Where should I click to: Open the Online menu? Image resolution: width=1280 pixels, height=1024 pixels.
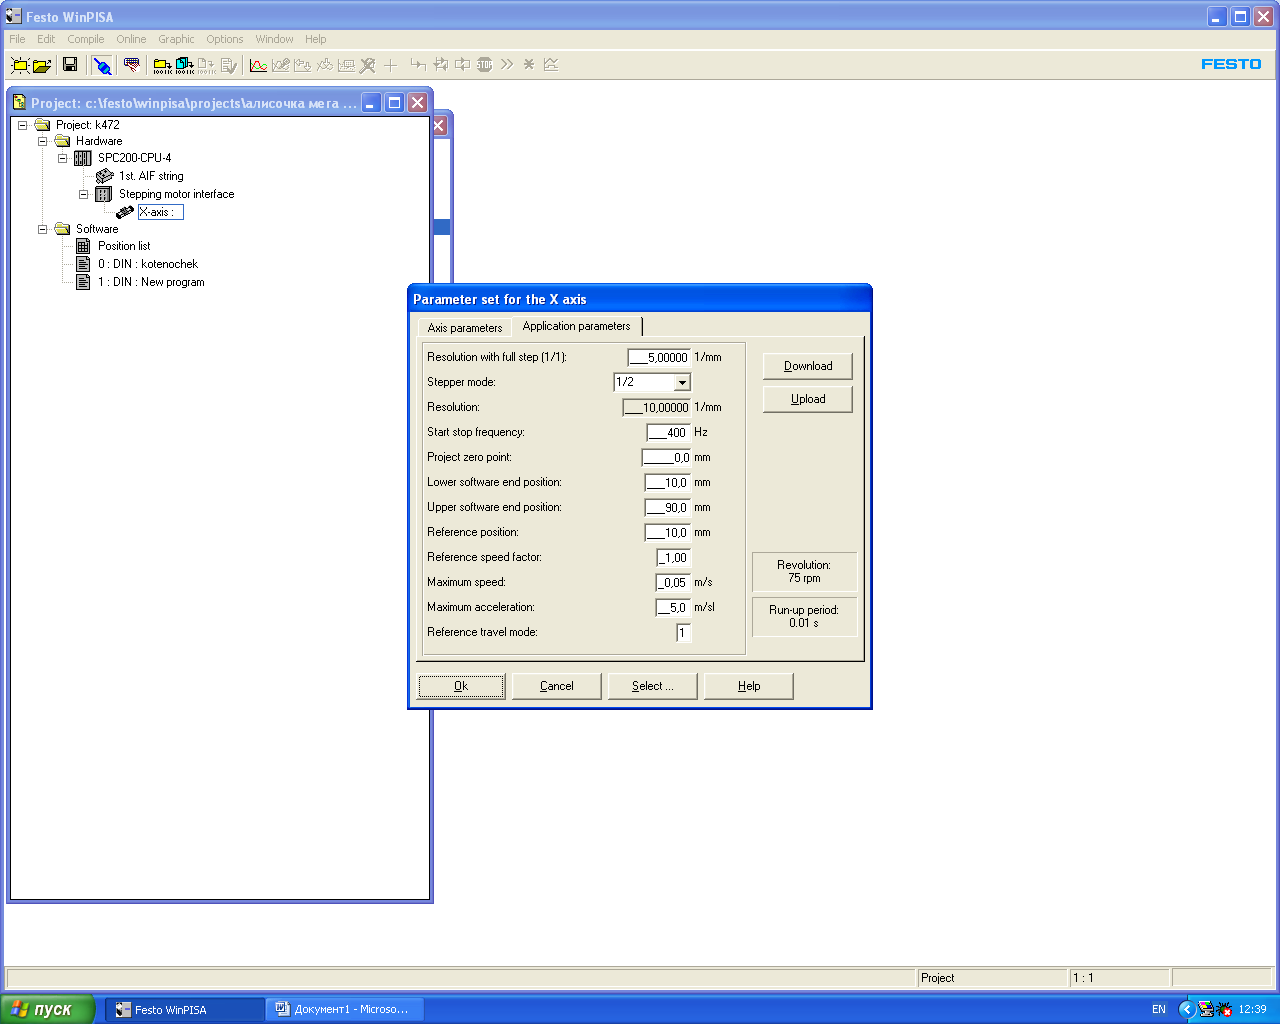click(131, 39)
